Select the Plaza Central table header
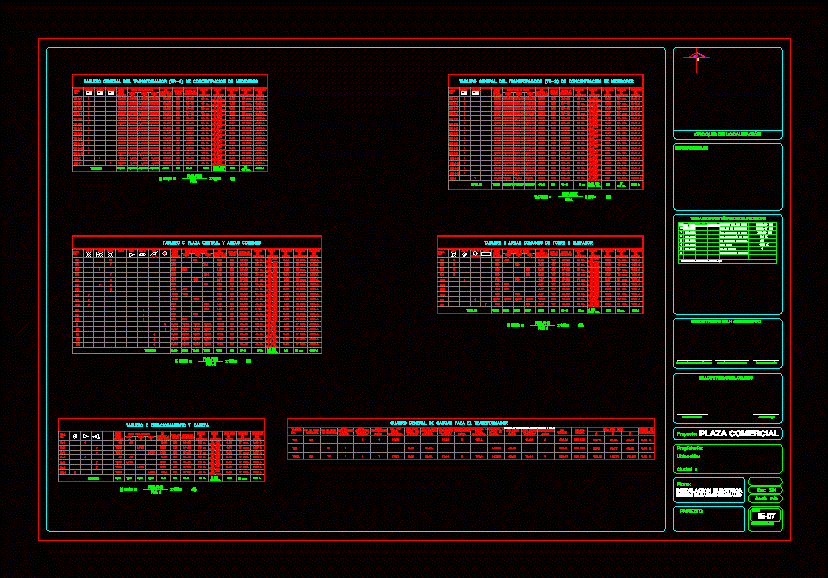Image resolution: width=828 pixels, height=578 pixels. coord(197,242)
